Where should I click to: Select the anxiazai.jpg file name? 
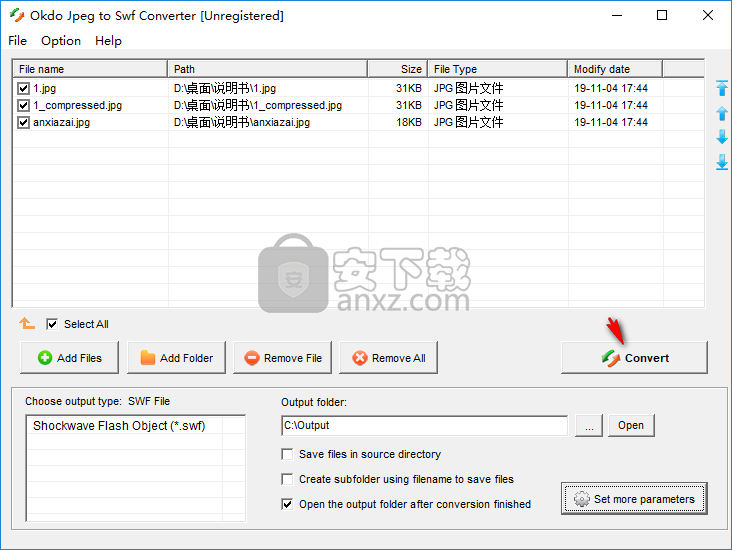[62, 122]
